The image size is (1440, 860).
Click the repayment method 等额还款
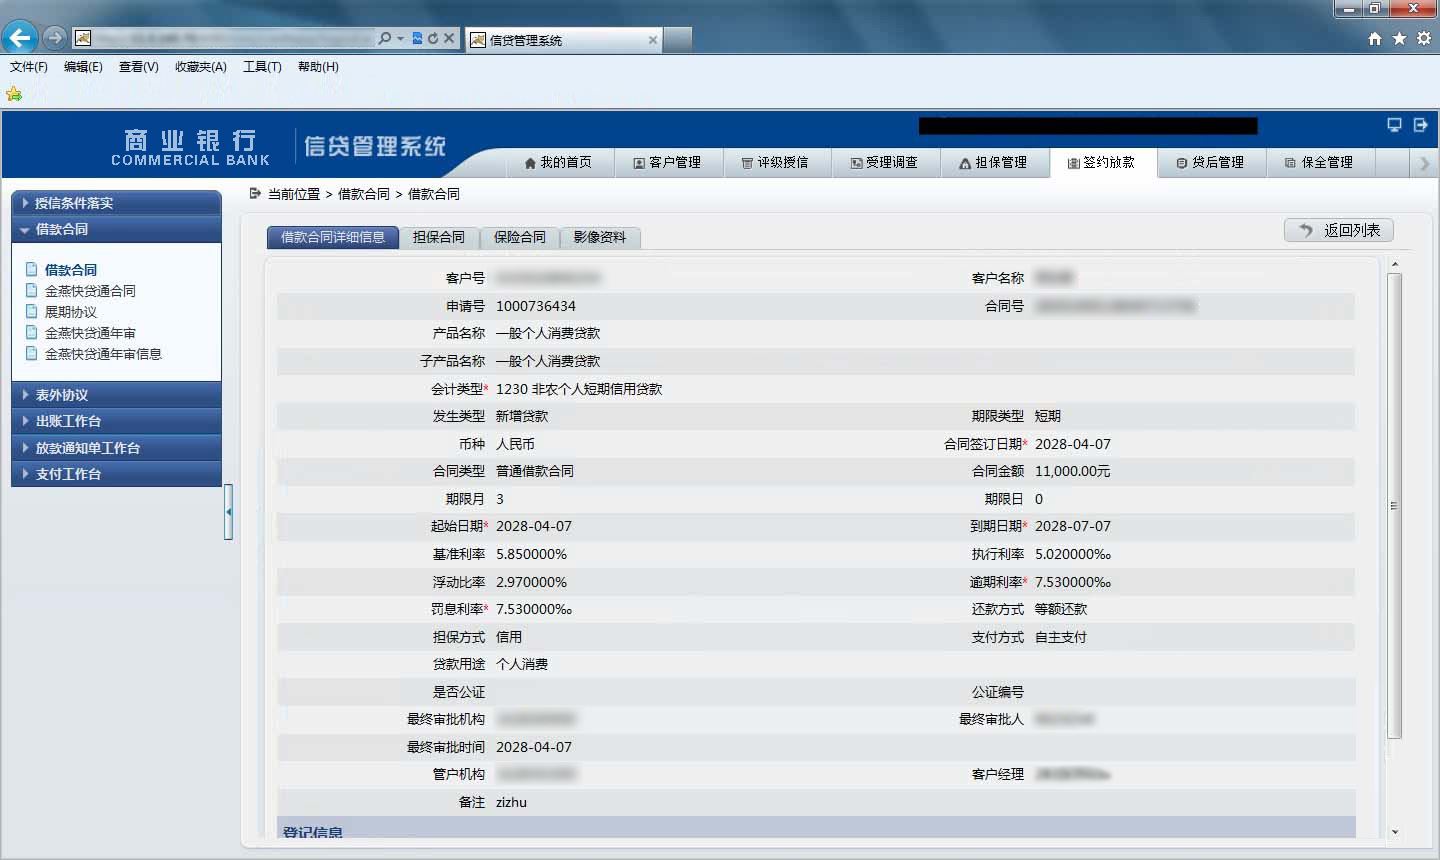[x=1061, y=609]
